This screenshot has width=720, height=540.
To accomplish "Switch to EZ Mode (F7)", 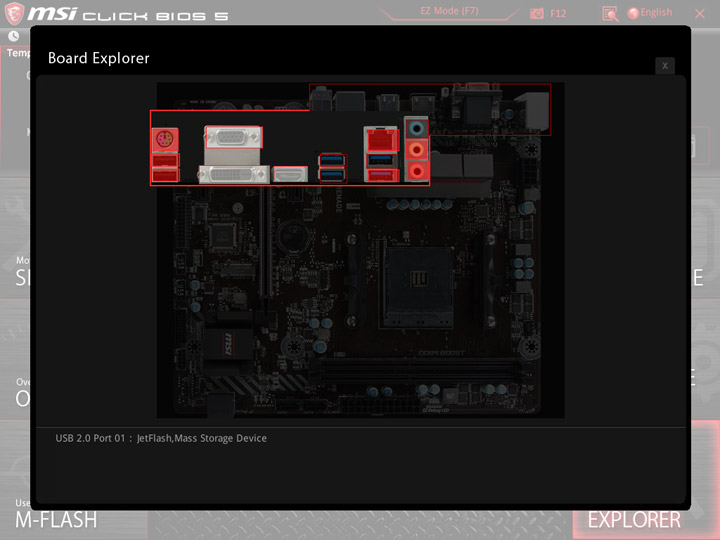I will [449, 11].
